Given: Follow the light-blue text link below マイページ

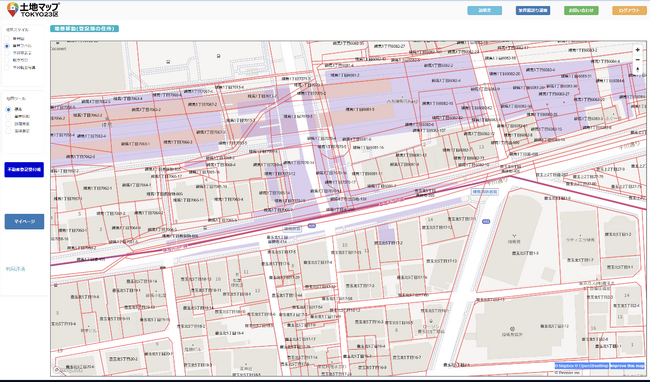Looking at the screenshot, I should tap(15, 269).
